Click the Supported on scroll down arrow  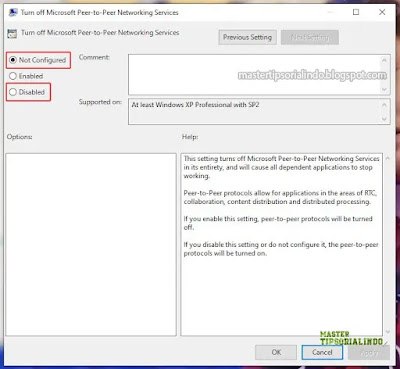(x=384, y=119)
